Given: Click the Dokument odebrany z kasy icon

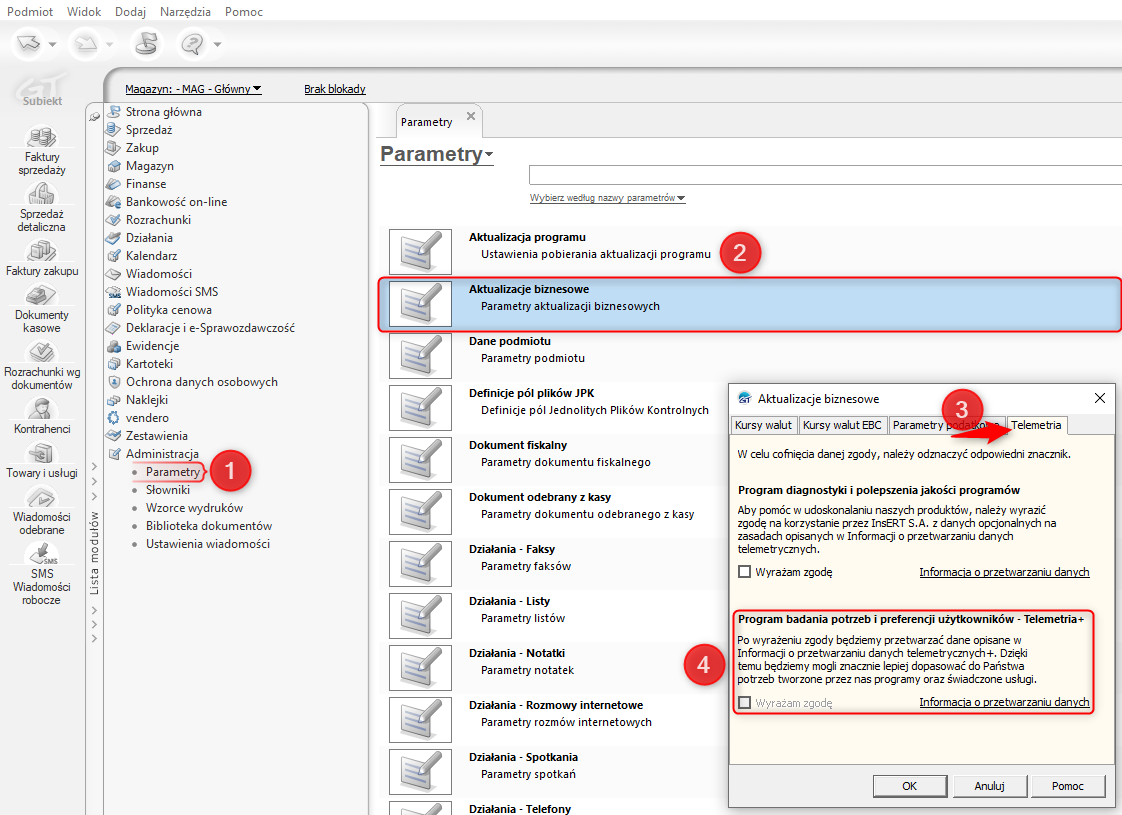Looking at the screenshot, I should tap(420, 512).
